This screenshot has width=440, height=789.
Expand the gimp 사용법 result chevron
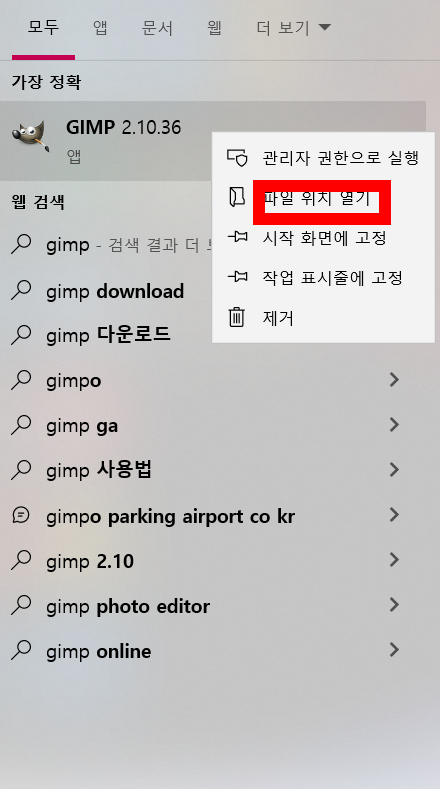tap(394, 469)
